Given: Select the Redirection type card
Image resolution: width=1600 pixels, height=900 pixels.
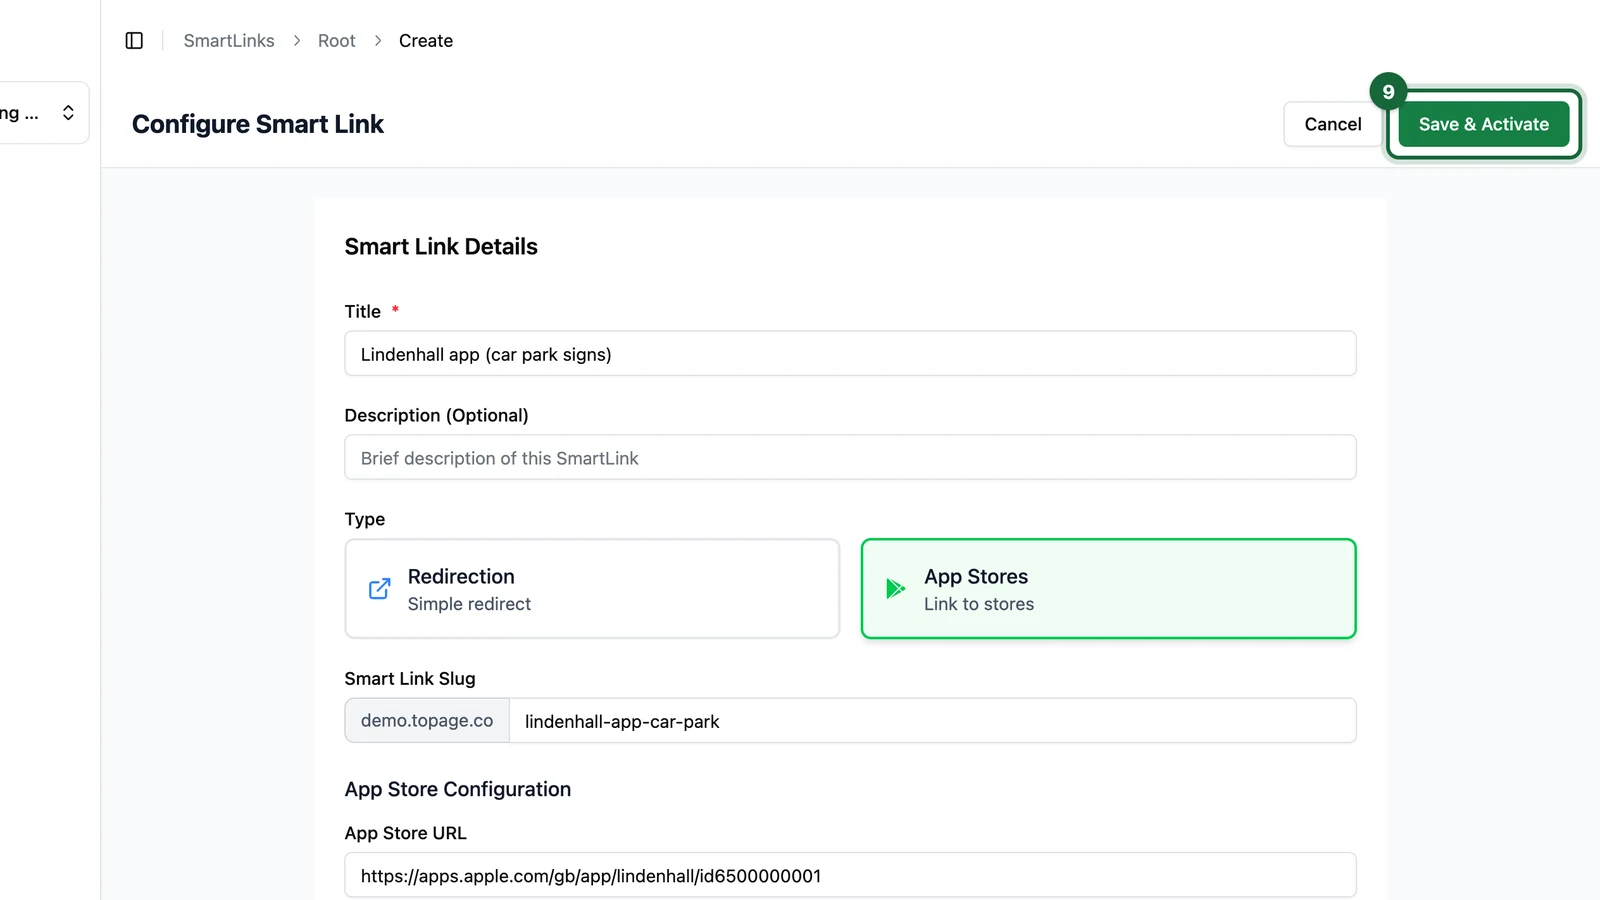Looking at the screenshot, I should pyautogui.click(x=592, y=589).
